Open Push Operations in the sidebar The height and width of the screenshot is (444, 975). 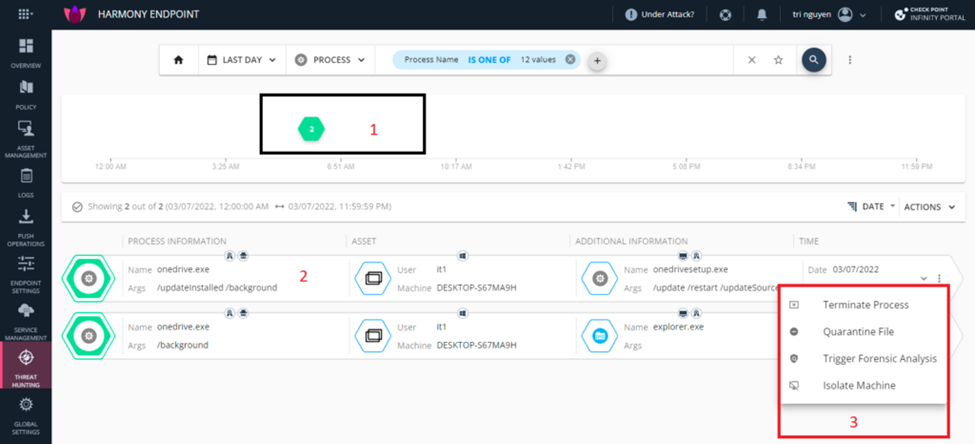[x=25, y=226]
